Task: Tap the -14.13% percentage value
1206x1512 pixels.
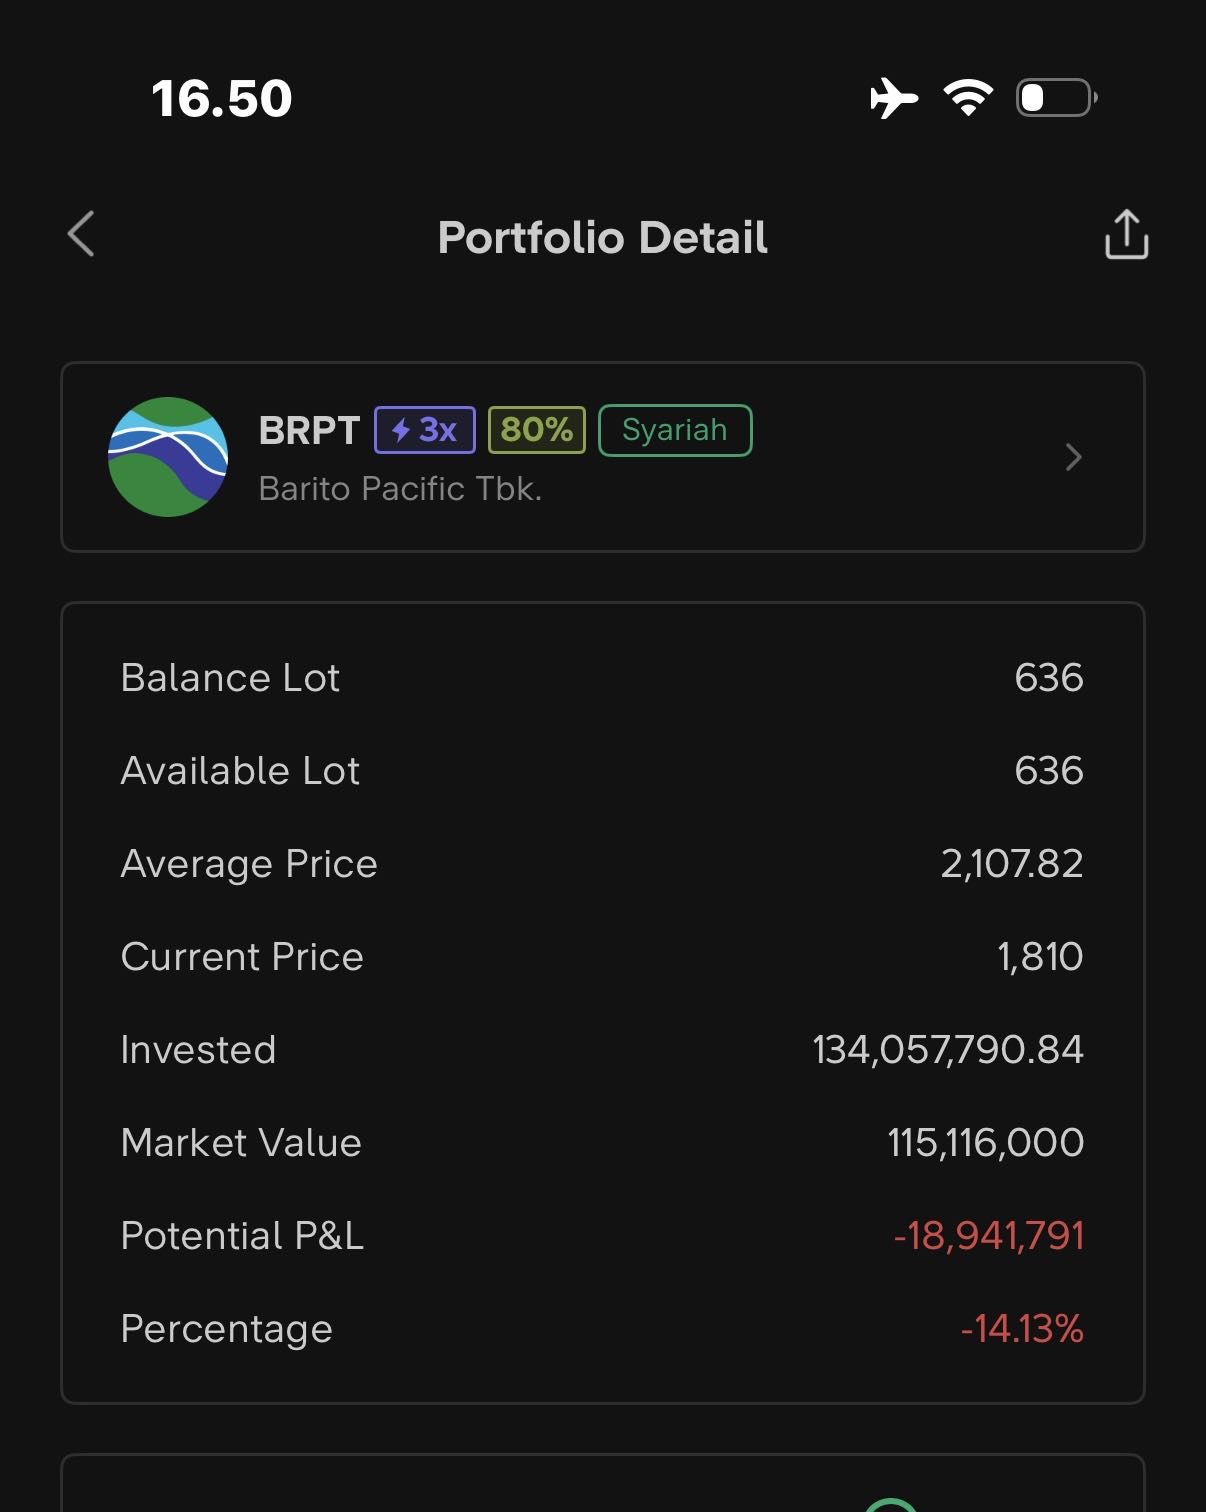Action: pyautogui.click(x=1021, y=1329)
